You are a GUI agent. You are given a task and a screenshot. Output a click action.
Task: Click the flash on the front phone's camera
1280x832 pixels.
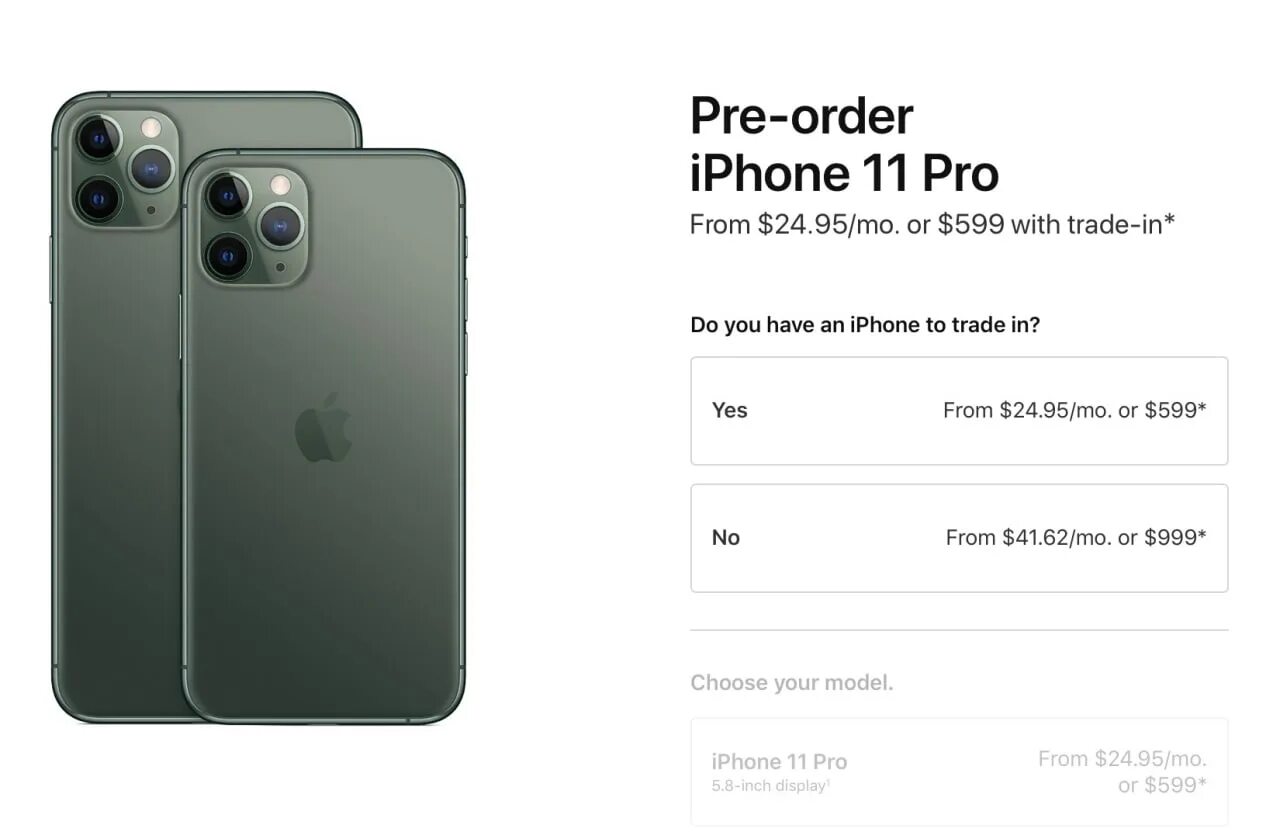point(281,185)
